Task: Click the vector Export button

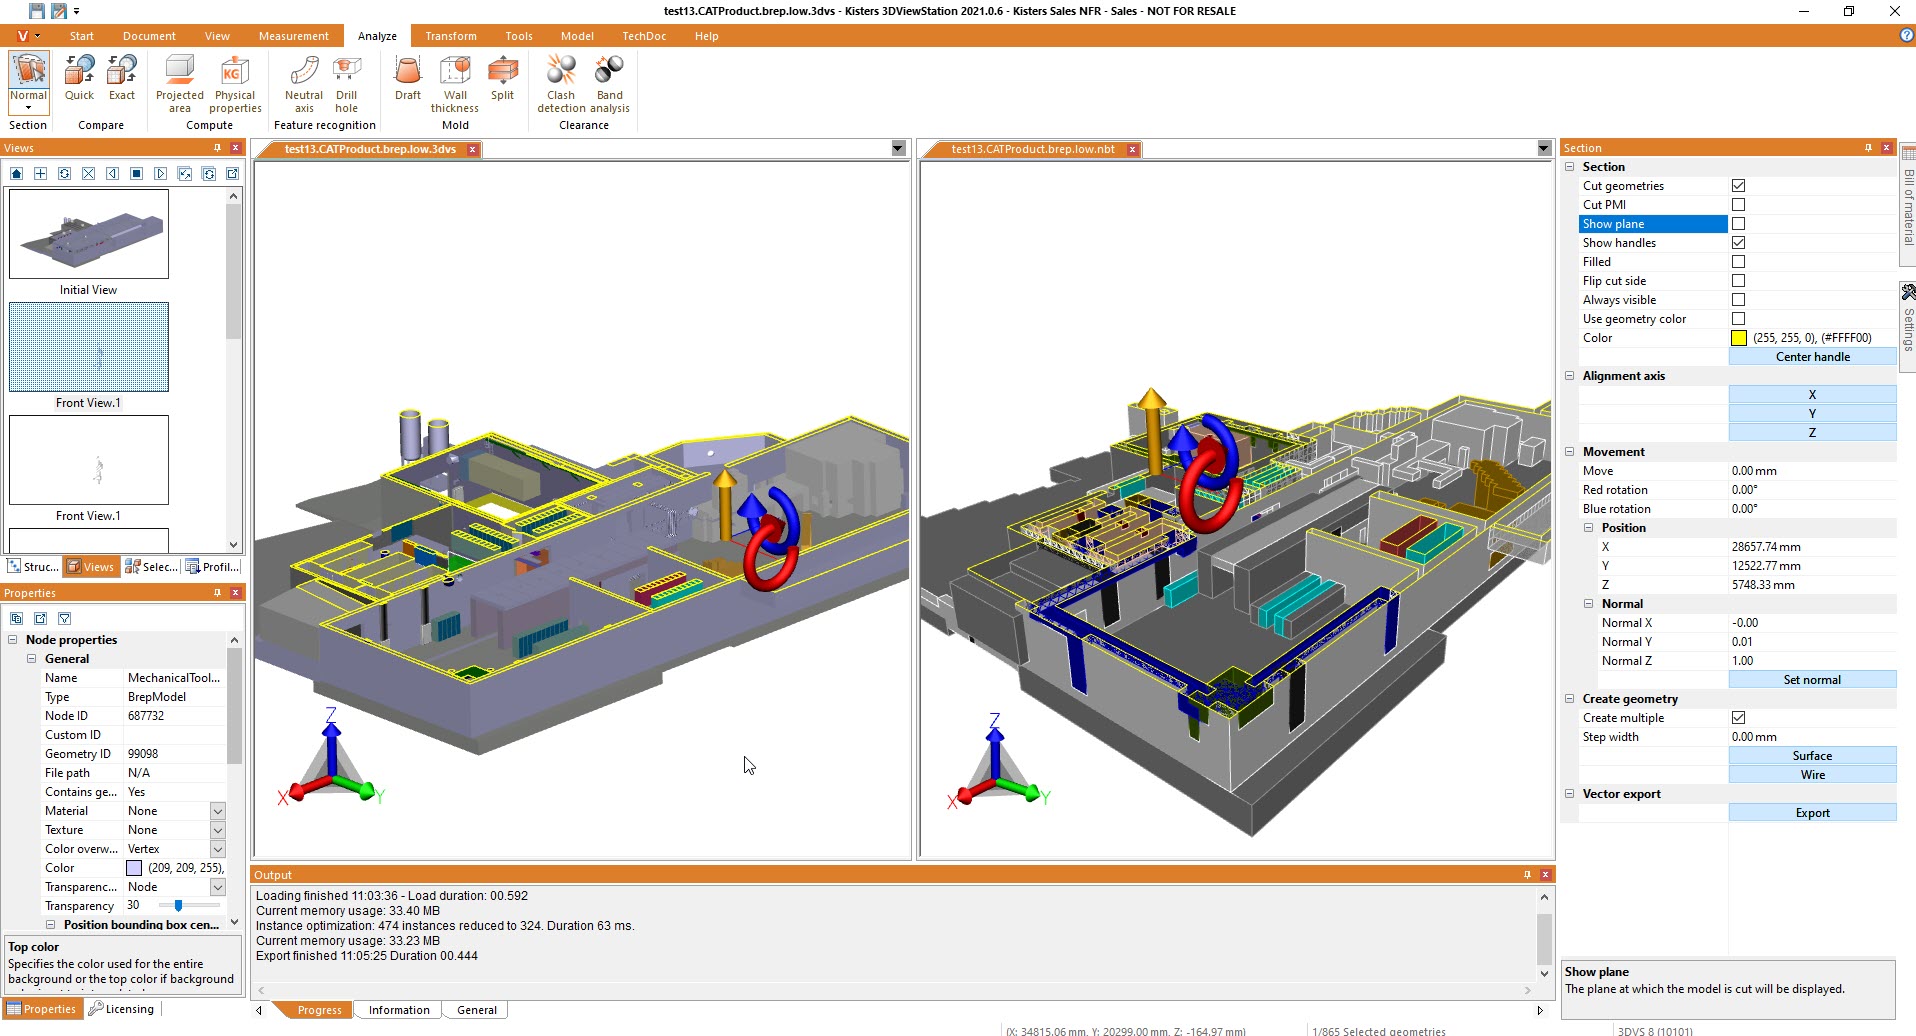Action: pos(1812,813)
